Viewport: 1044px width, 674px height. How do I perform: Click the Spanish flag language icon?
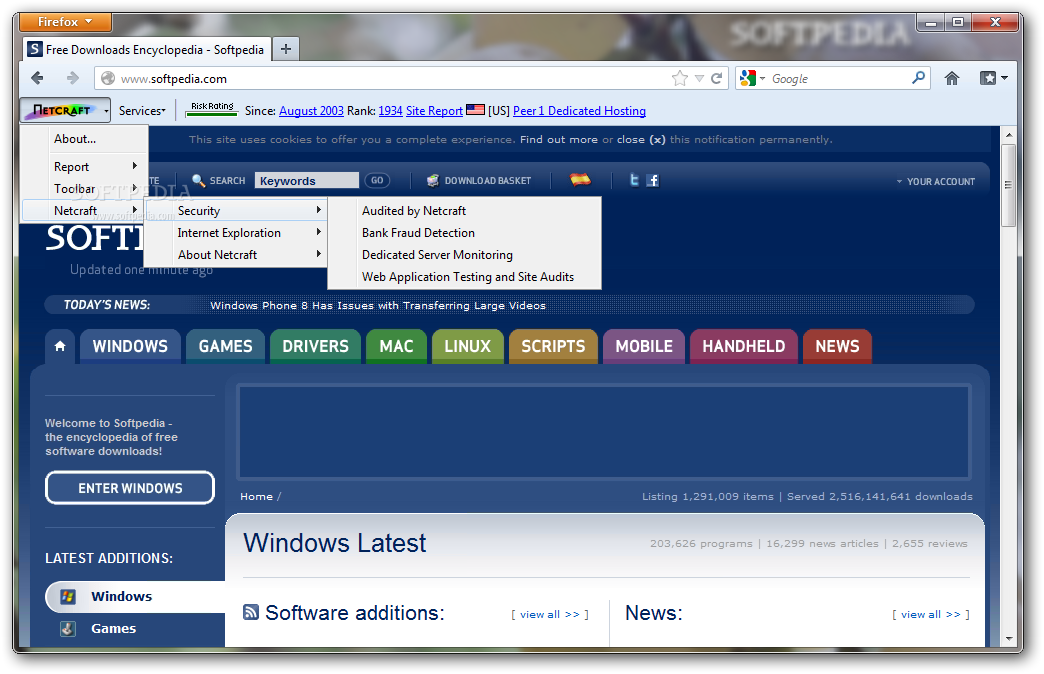580,180
